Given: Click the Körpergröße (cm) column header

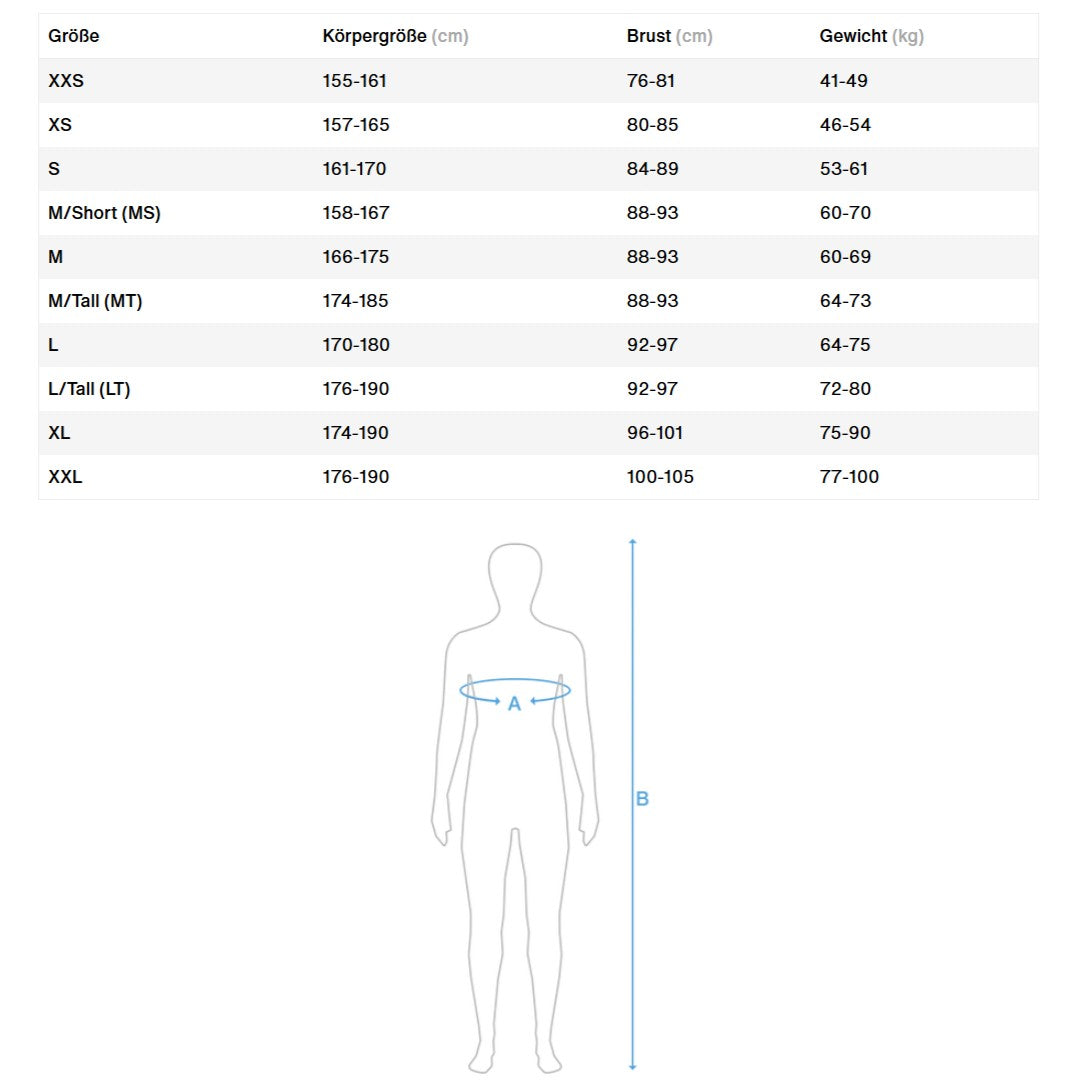Looking at the screenshot, I should pyautogui.click(x=395, y=37).
